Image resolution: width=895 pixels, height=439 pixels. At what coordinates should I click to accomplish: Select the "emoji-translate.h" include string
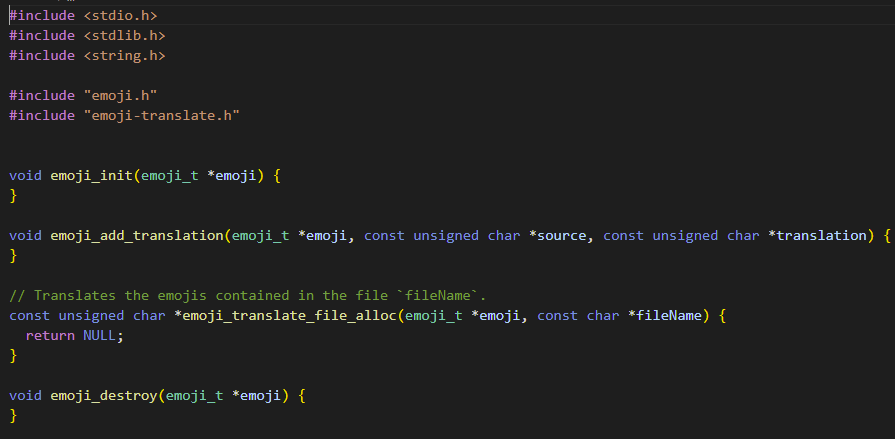(x=162, y=115)
